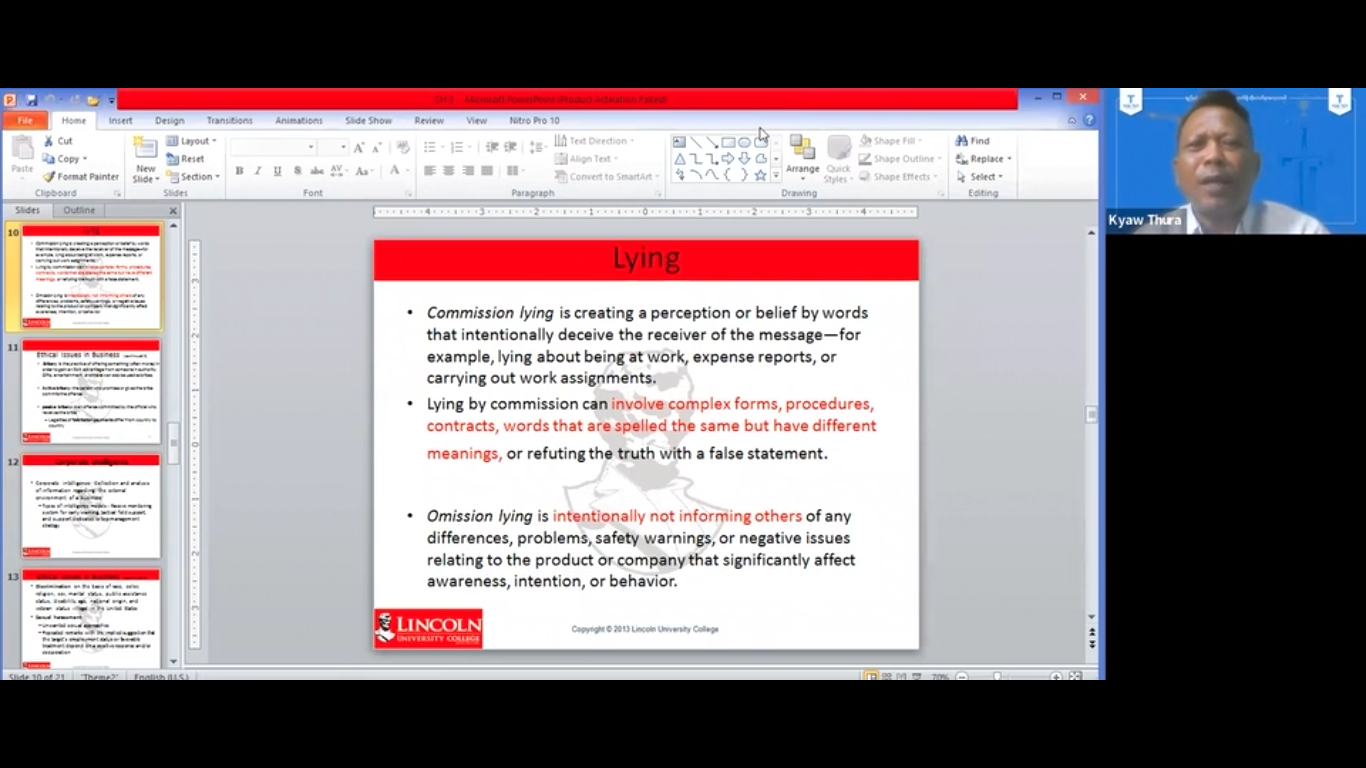1366x768 pixels.
Task: Click Find binoculars button
Action: coord(972,141)
